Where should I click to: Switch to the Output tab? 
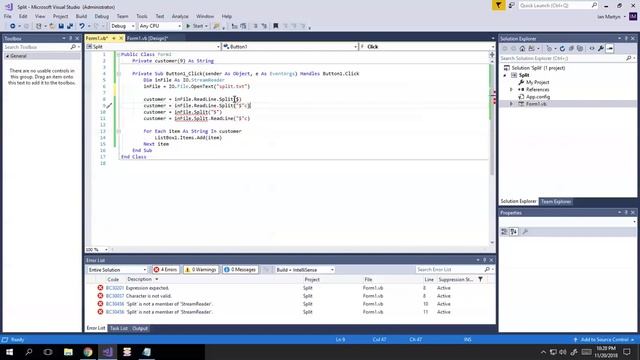[x=140, y=328]
